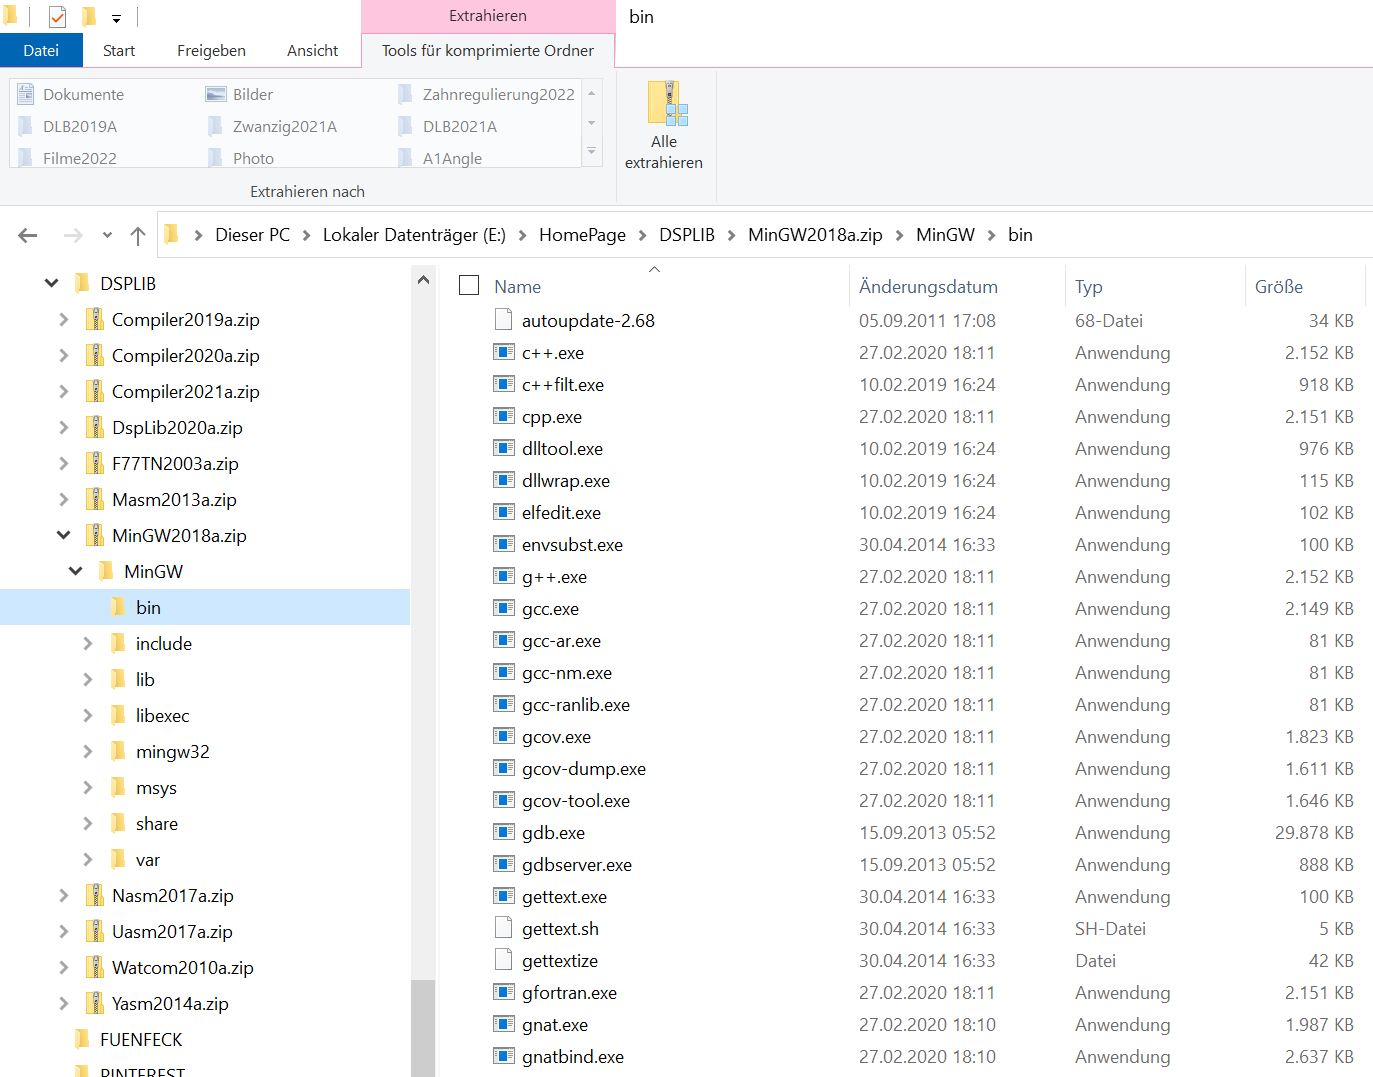Expand the extraction destinations gallery
This screenshot has width=1373, height=1077.
pos(592,153)
